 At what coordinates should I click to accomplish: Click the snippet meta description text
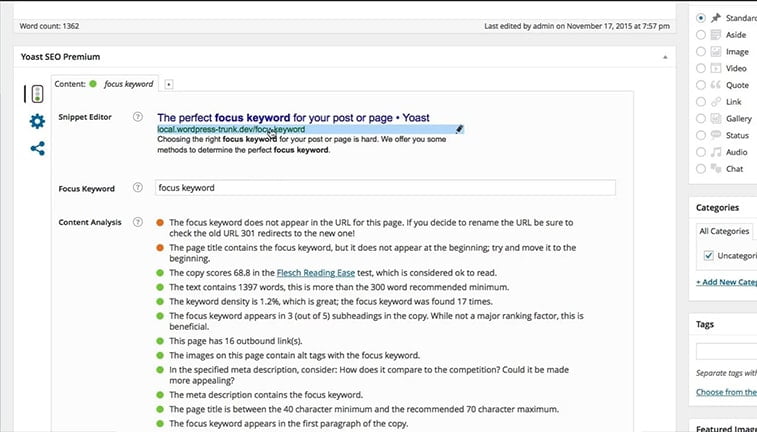[301, 144]
